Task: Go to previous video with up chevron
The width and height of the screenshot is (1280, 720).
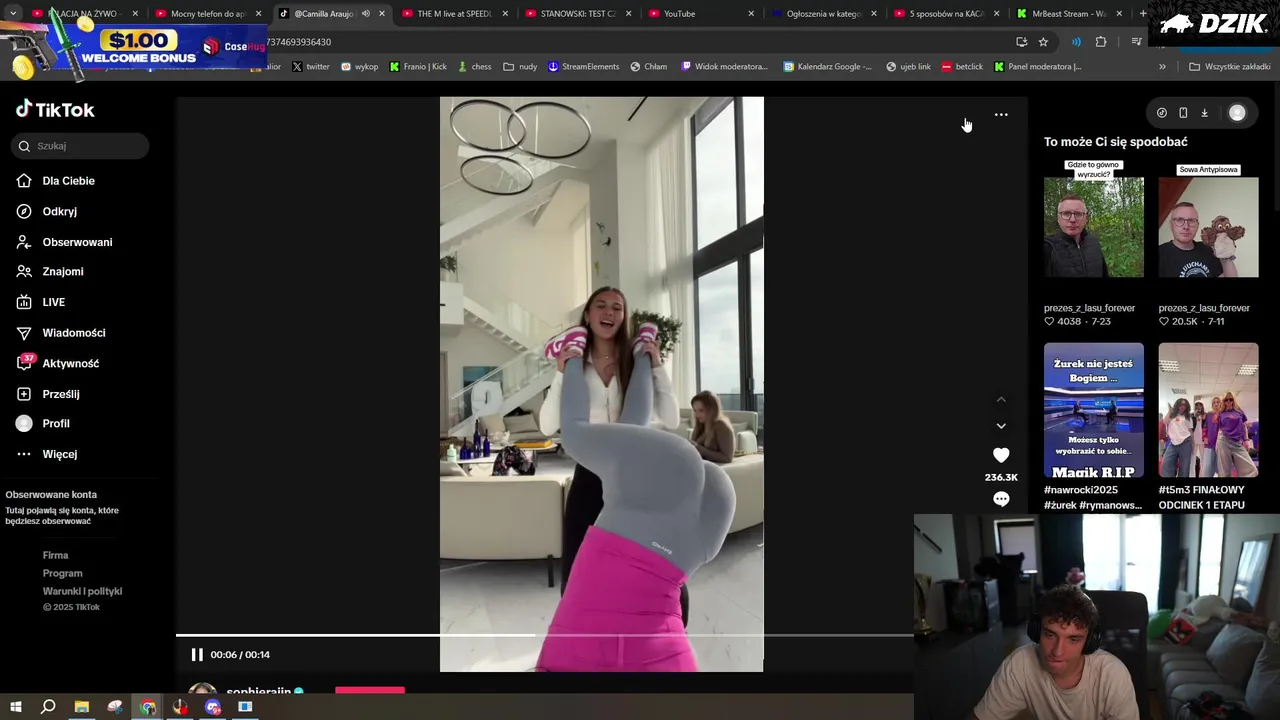Action: coord(1001,399)
